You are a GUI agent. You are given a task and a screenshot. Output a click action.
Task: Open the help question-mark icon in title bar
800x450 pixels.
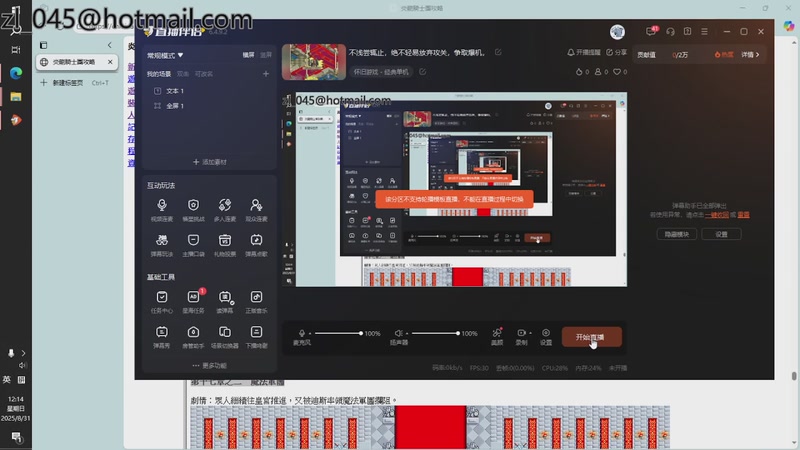687,32
